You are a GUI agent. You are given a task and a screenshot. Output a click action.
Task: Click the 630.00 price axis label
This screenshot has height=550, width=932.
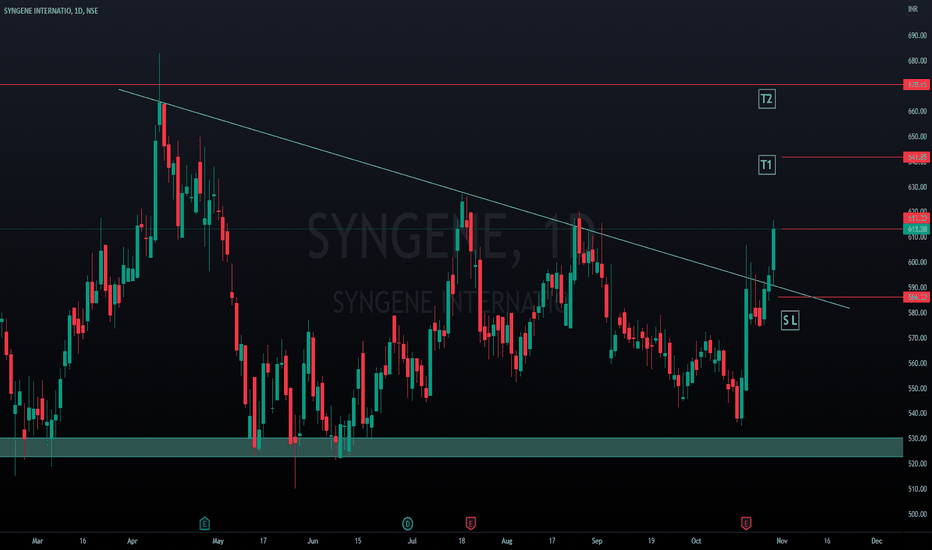[x=917, y=187]
